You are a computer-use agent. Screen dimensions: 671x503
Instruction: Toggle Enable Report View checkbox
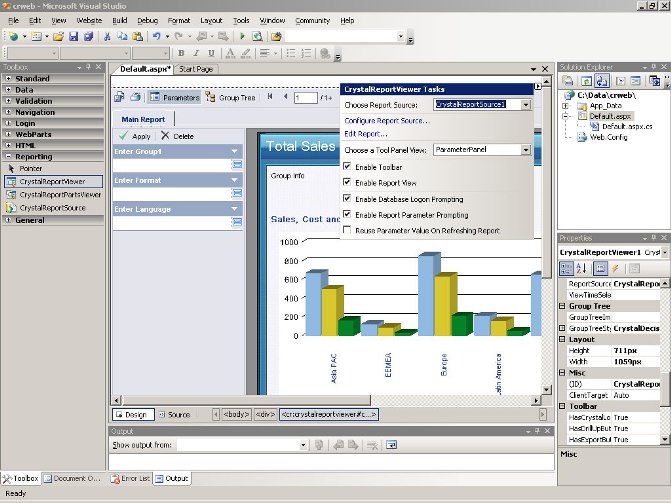347,182
